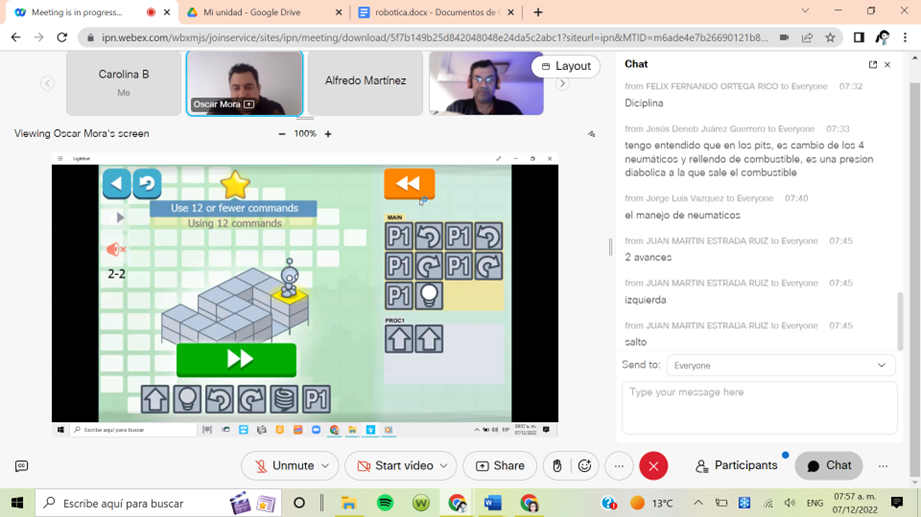
Task: Select Alfredo Martínez's participant tile
Action: point(365,83)
